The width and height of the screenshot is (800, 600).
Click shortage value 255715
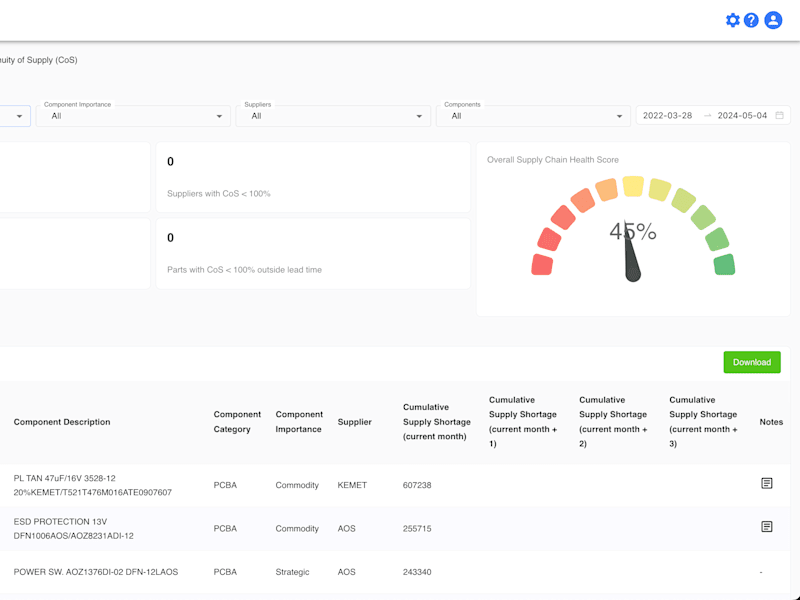pos(417,529)
